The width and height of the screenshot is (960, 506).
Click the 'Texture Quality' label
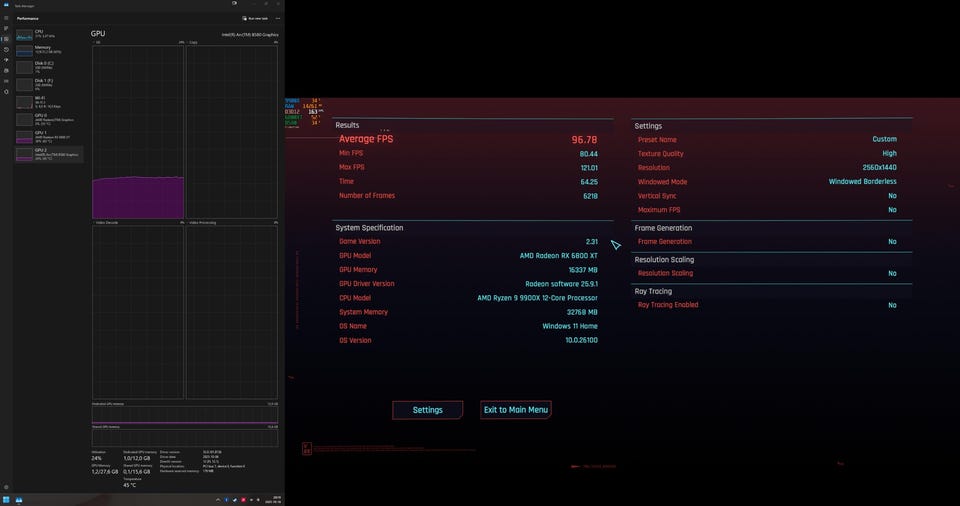pos(661,154)
